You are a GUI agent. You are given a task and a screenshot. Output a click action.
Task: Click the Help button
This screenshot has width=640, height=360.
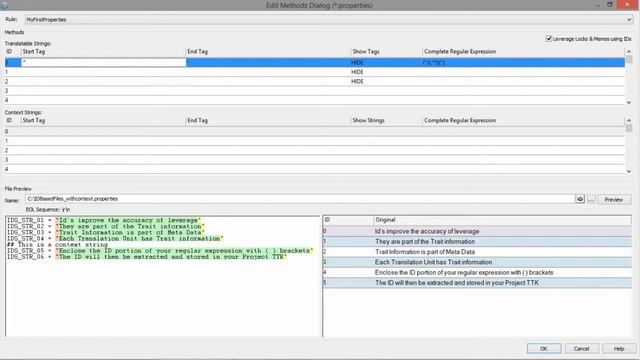(x=619, y=349)
